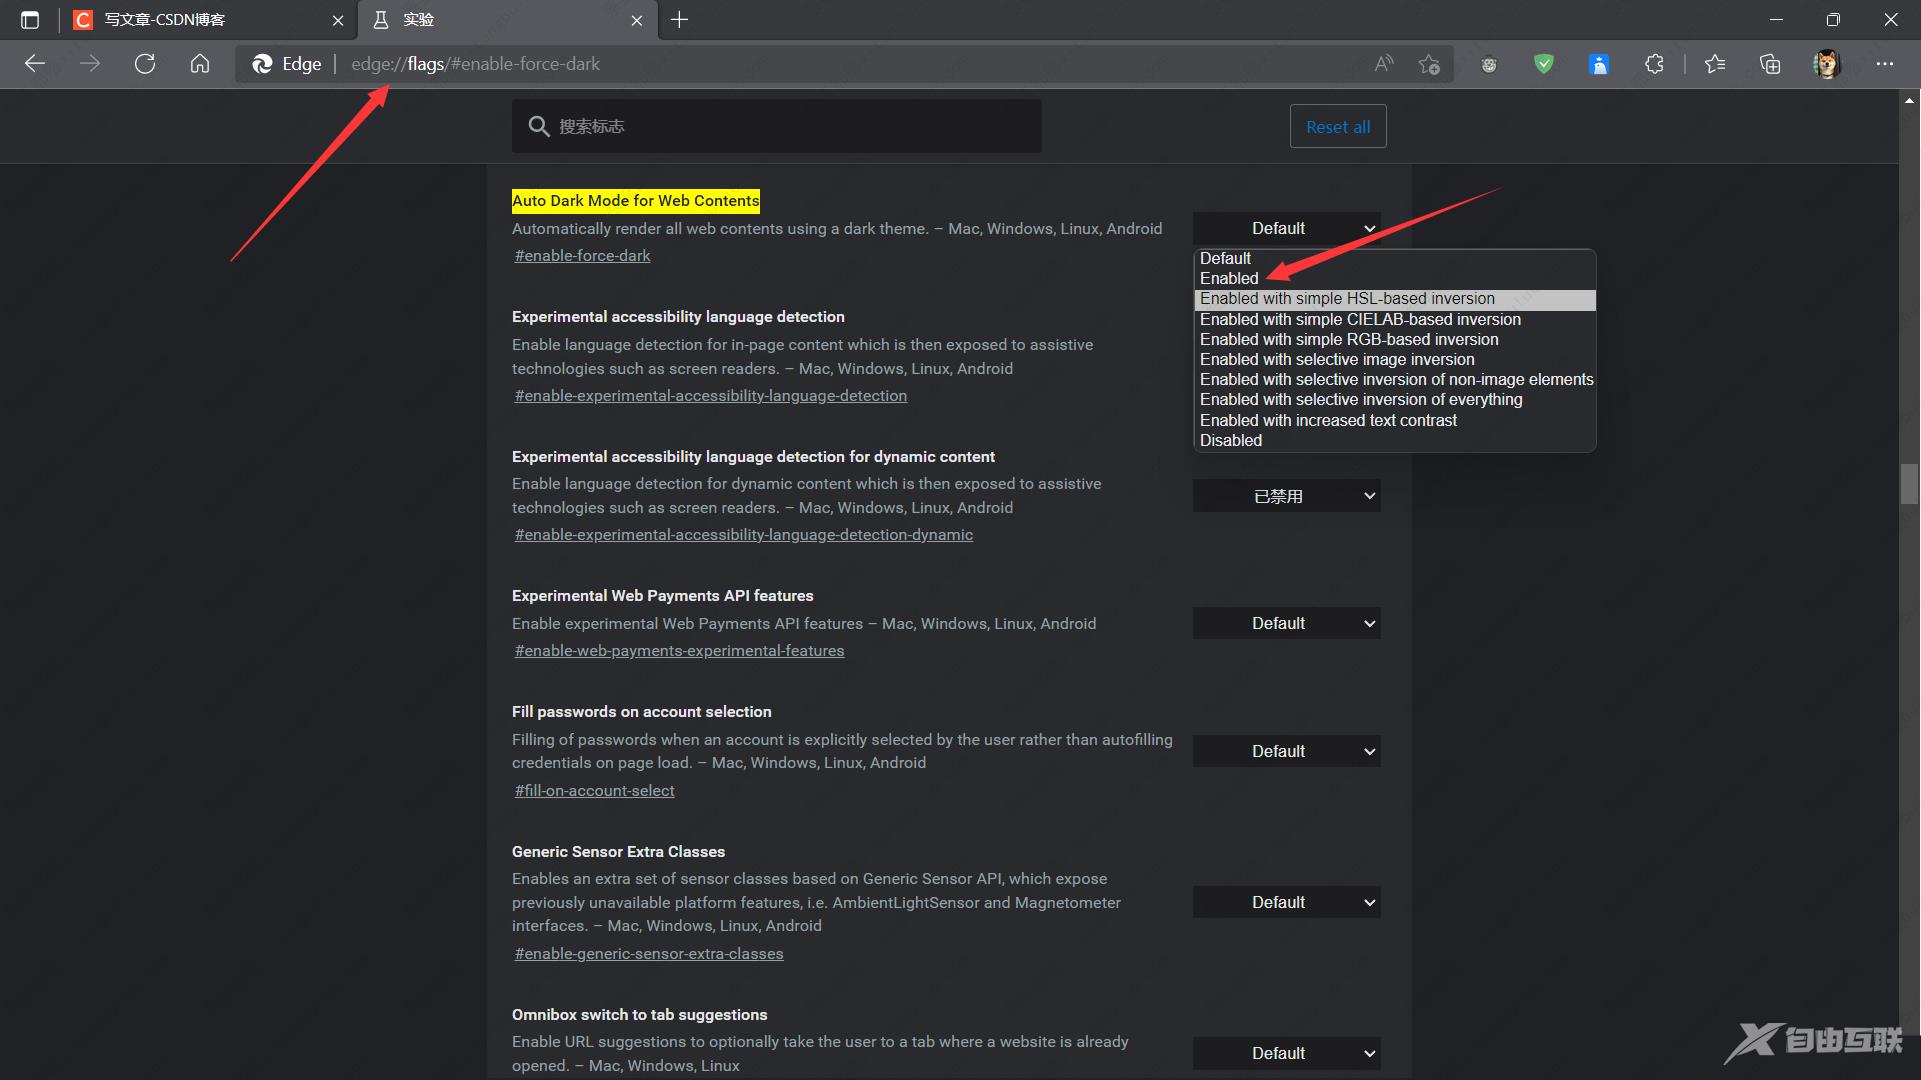Open the Collections icon
This screenshot has height=1080, width=1921.
tap(1770, 64)
